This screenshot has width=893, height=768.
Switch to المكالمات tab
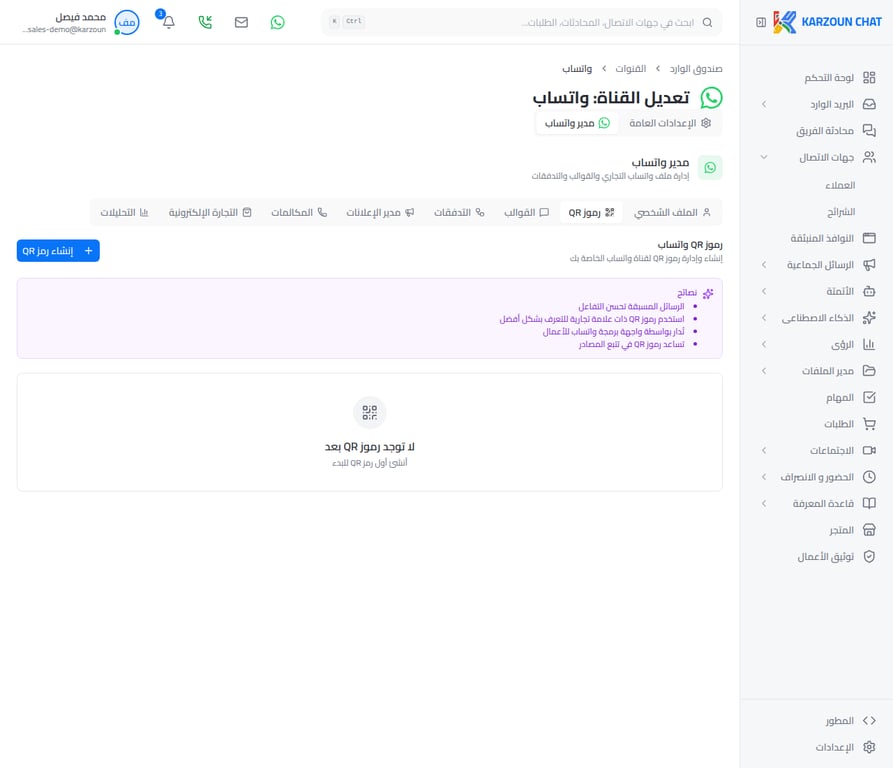pyautogui.click(x=299, y=212)
